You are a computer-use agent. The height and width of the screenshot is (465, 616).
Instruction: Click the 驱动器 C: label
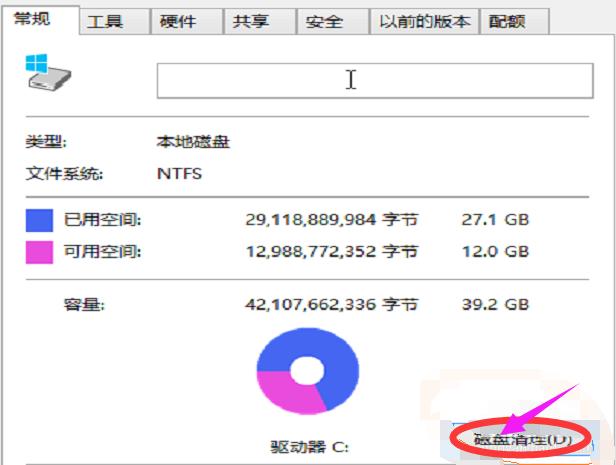(308, 446)
